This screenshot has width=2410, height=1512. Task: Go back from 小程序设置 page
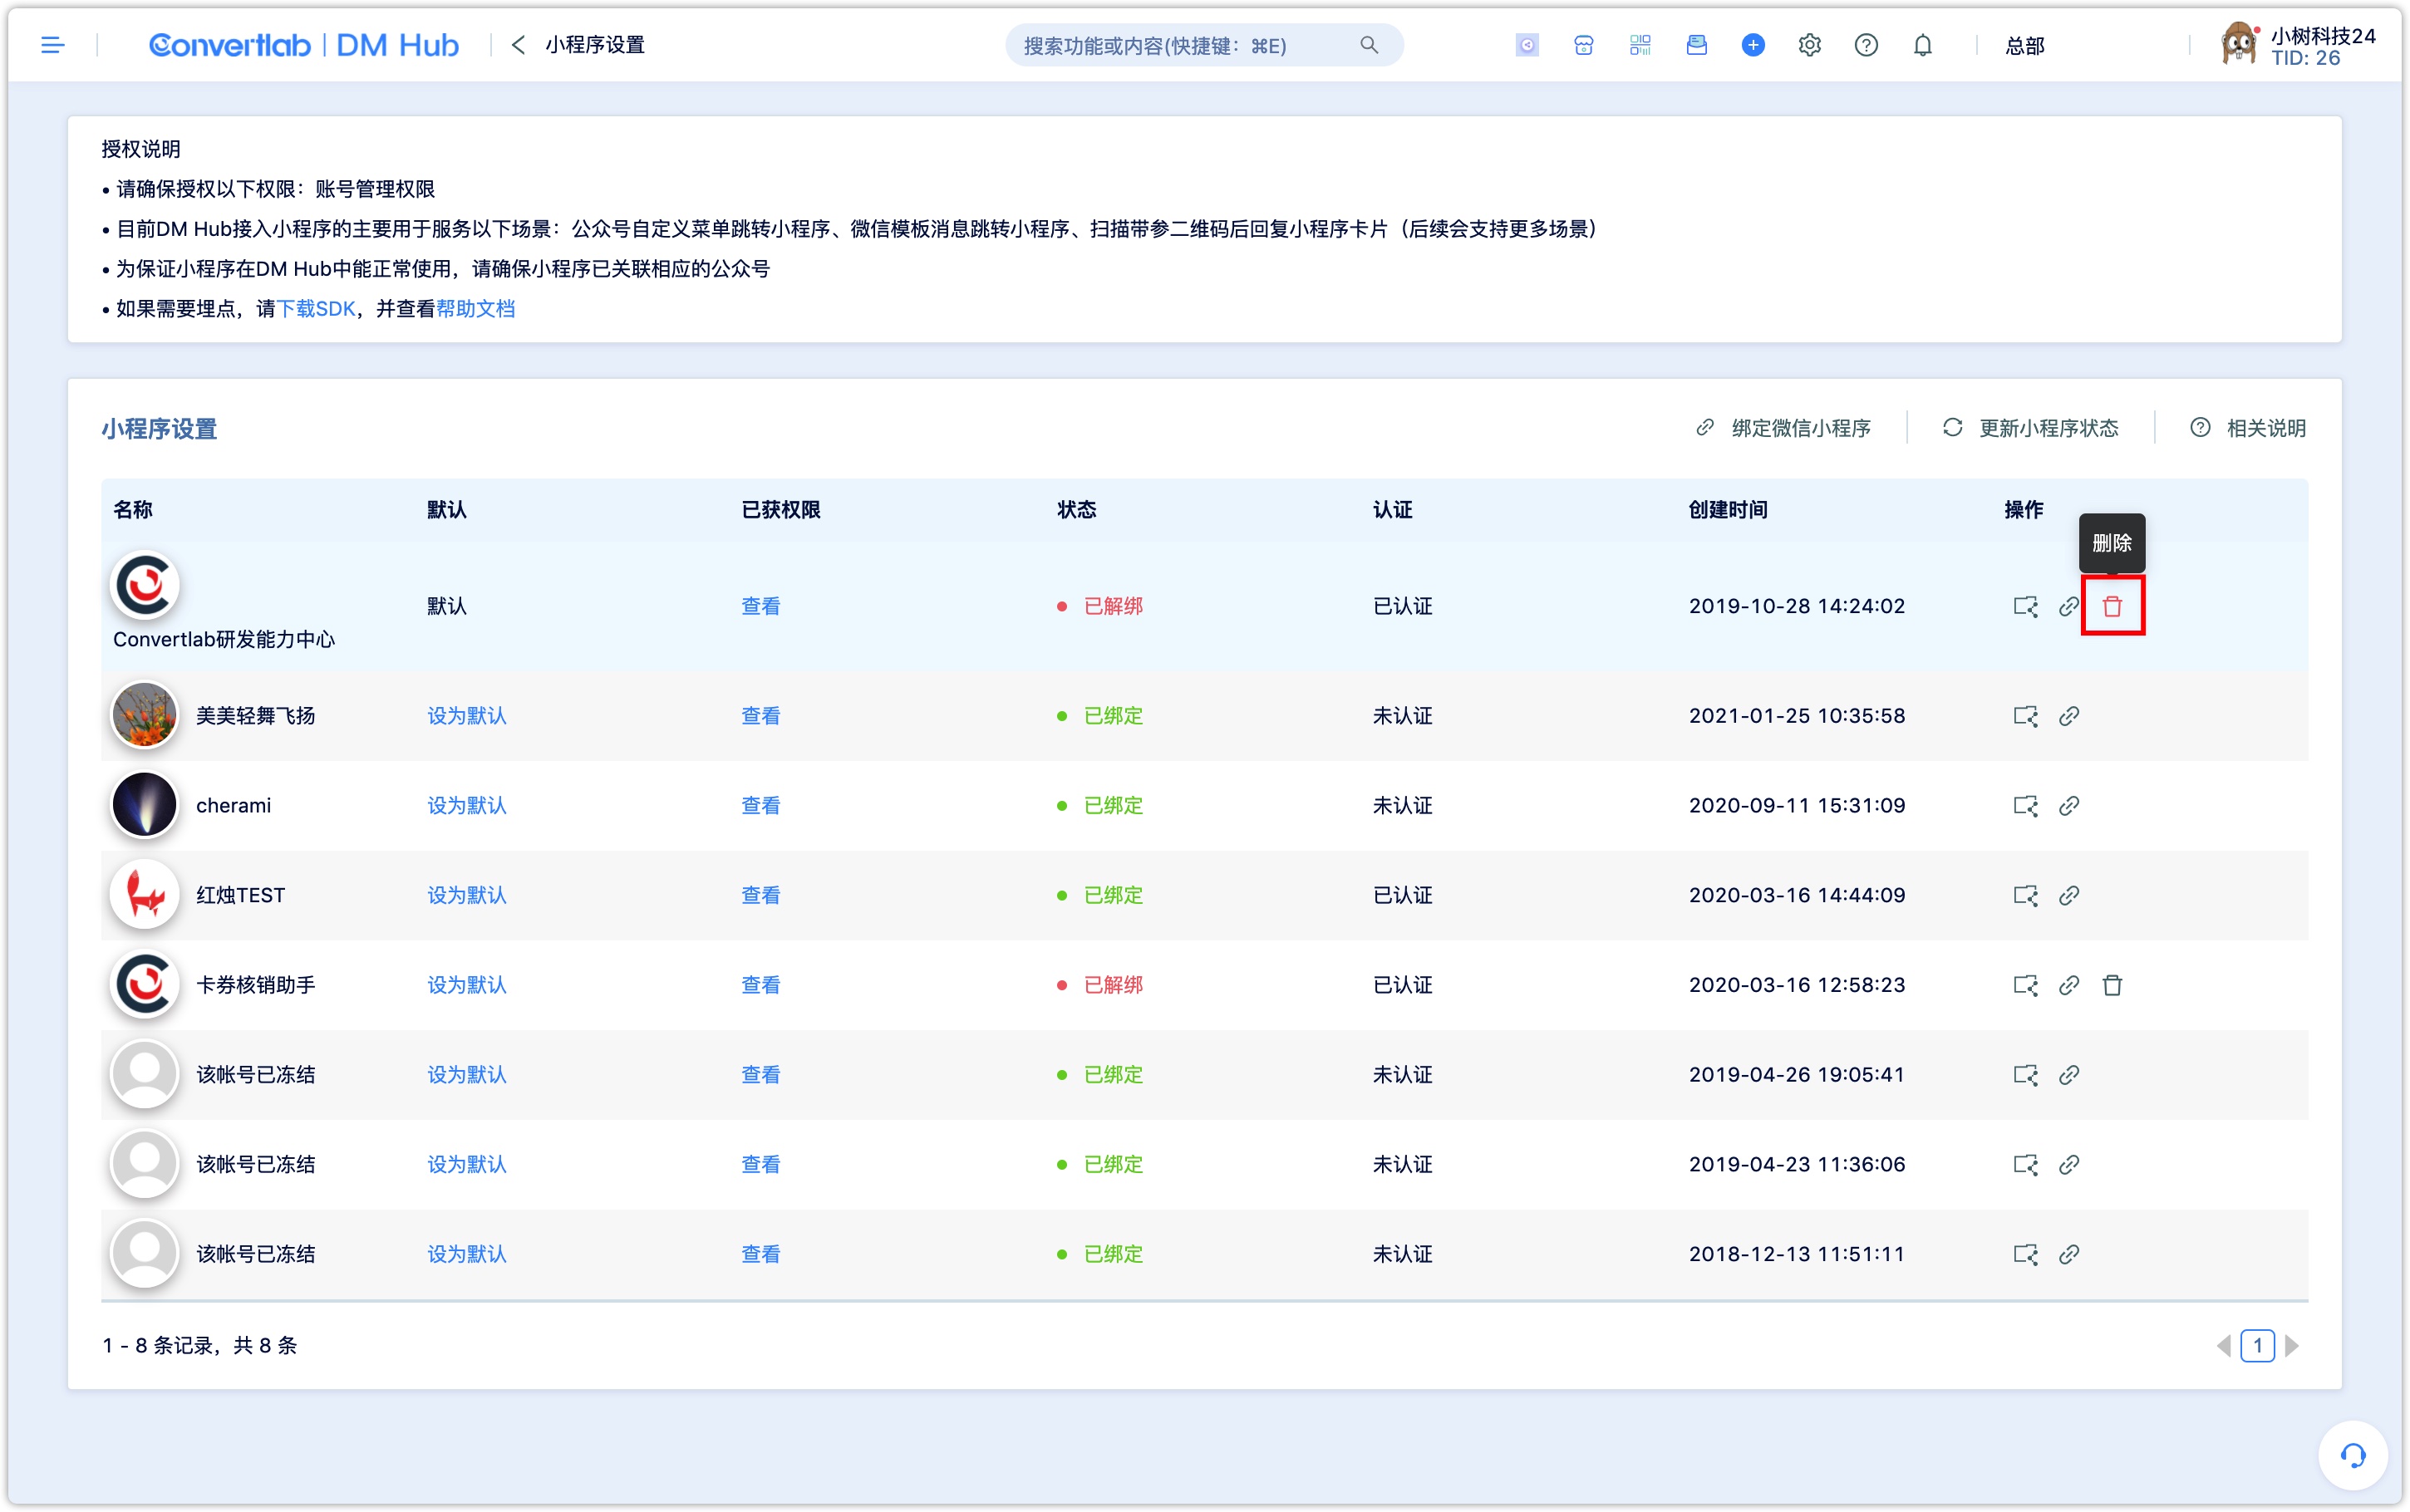pyautogui.click(x=518, y=45)
